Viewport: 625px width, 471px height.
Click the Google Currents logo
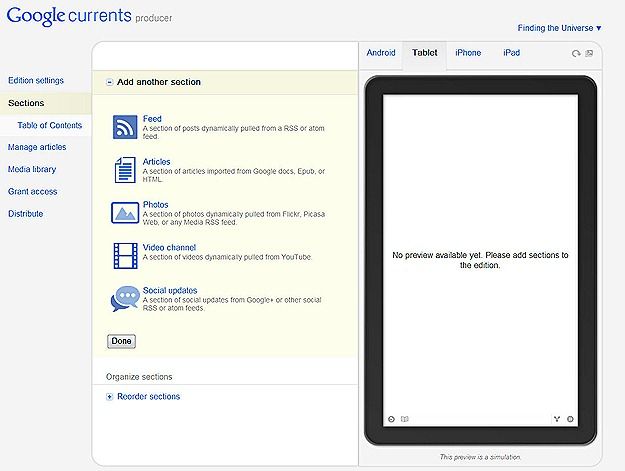(x=69, y=16)
